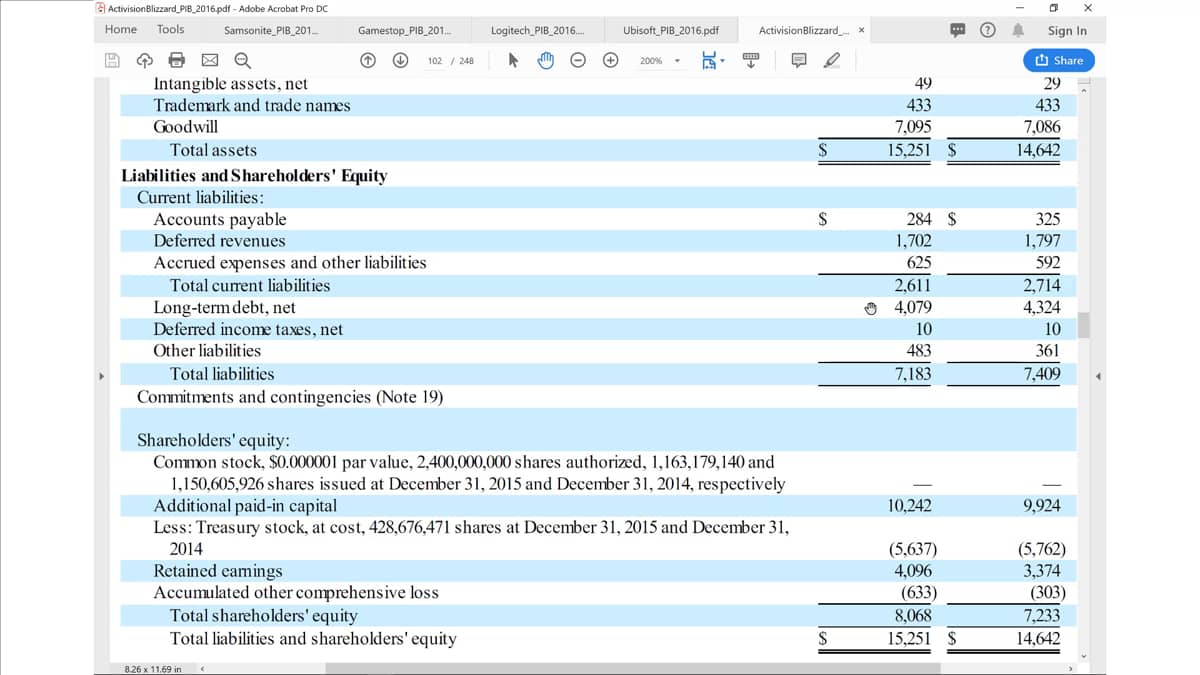The image size is (1200, 675).
Task: Click the Other liabilities value 361
Action: click(1048, 351)
